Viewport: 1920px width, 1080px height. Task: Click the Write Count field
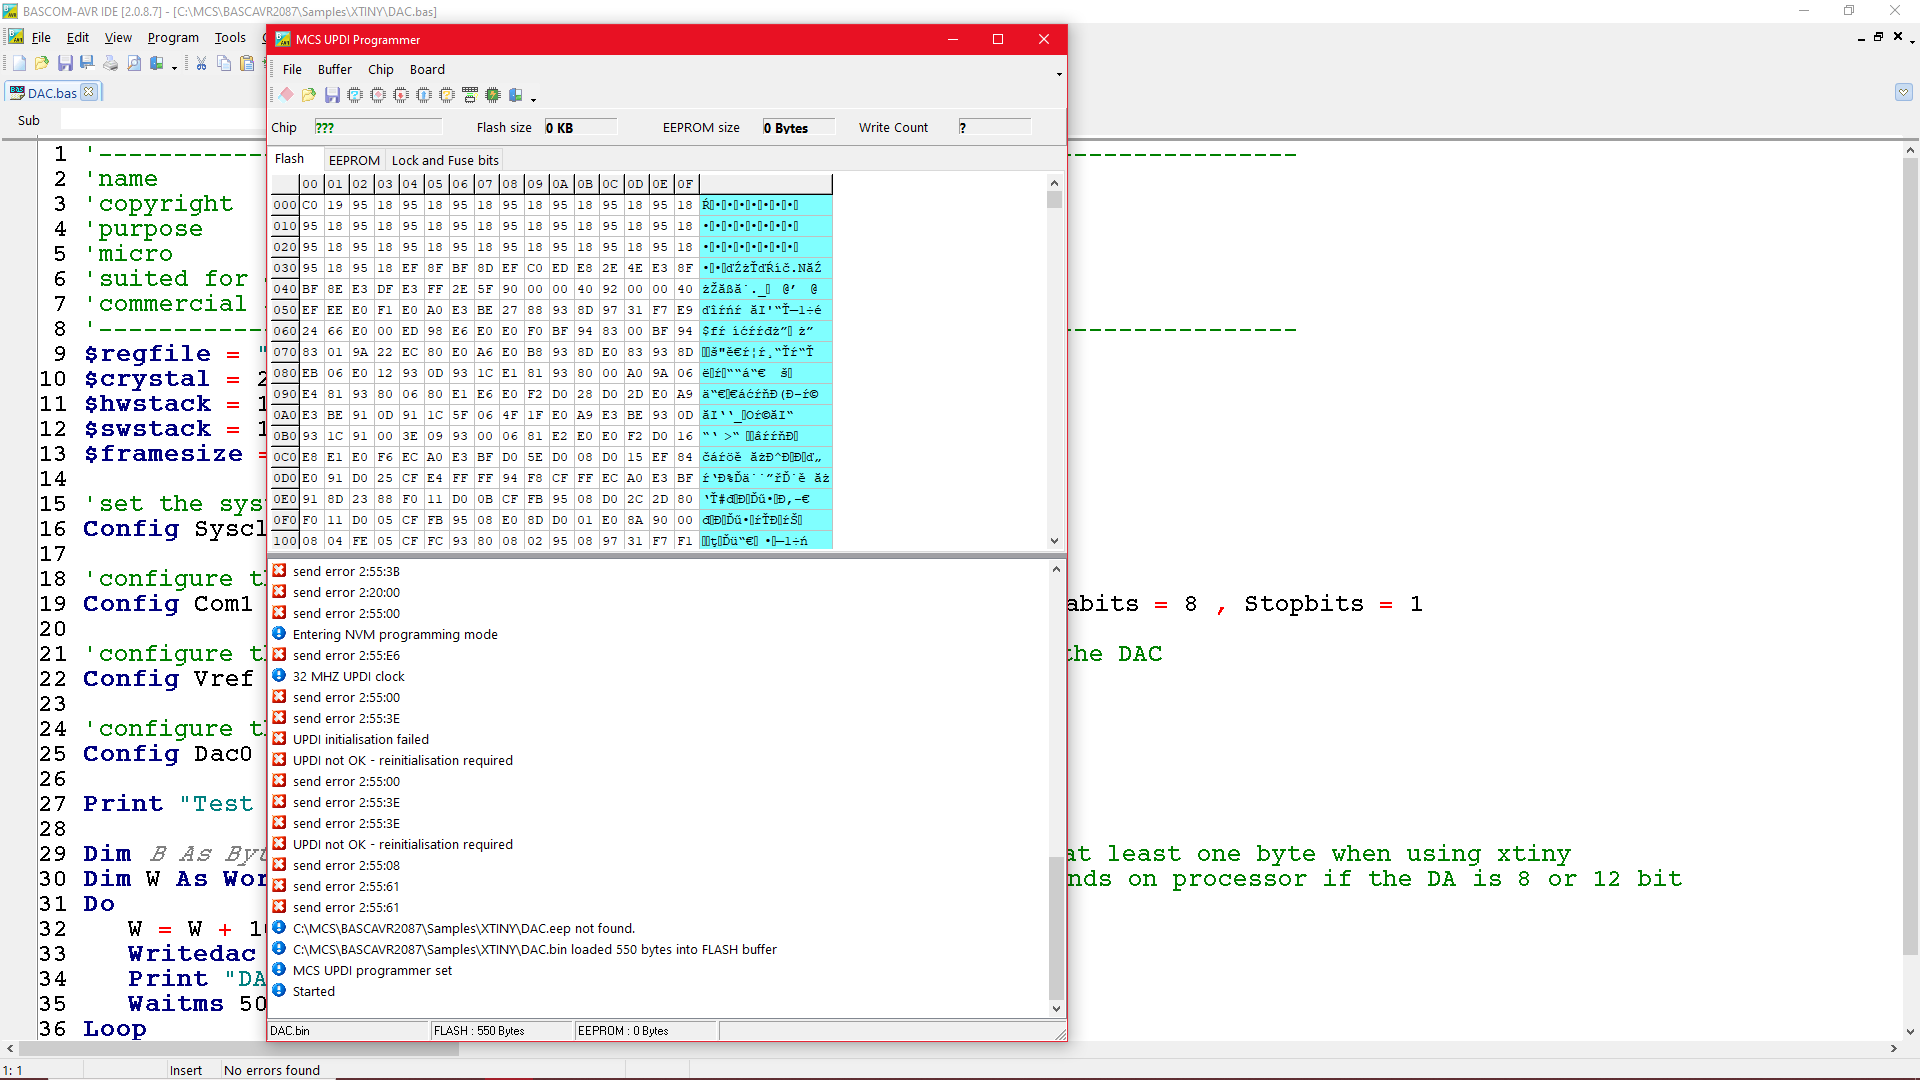tap(994, 127)
